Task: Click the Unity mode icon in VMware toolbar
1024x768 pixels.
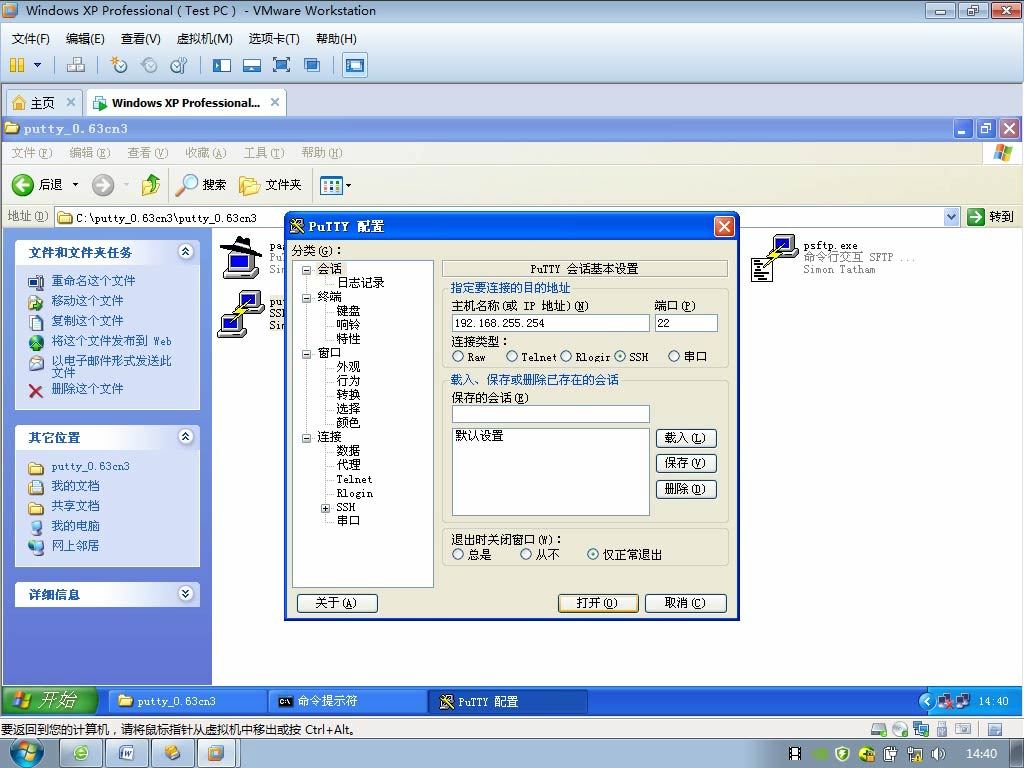Action: 312,65
